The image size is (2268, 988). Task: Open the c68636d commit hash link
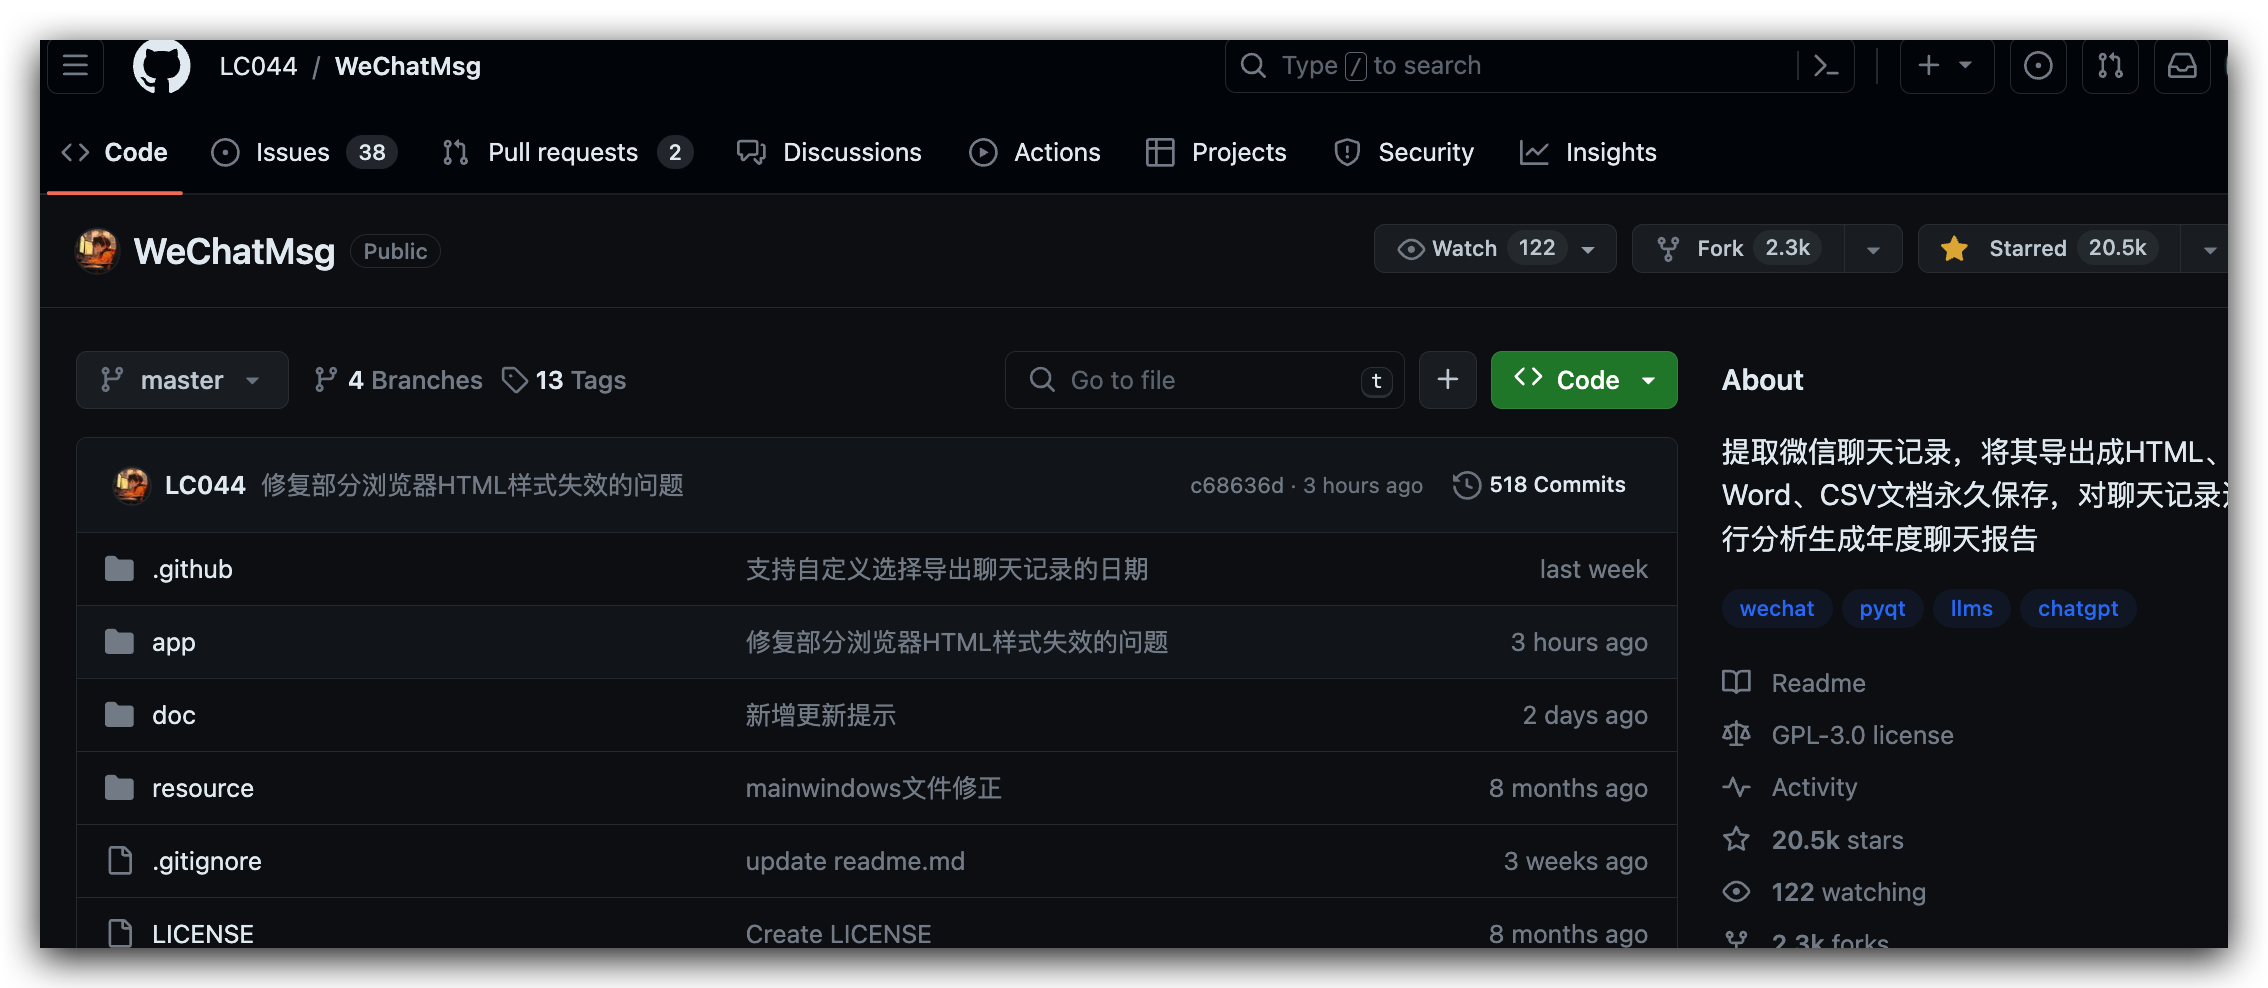pos(1236,485)
